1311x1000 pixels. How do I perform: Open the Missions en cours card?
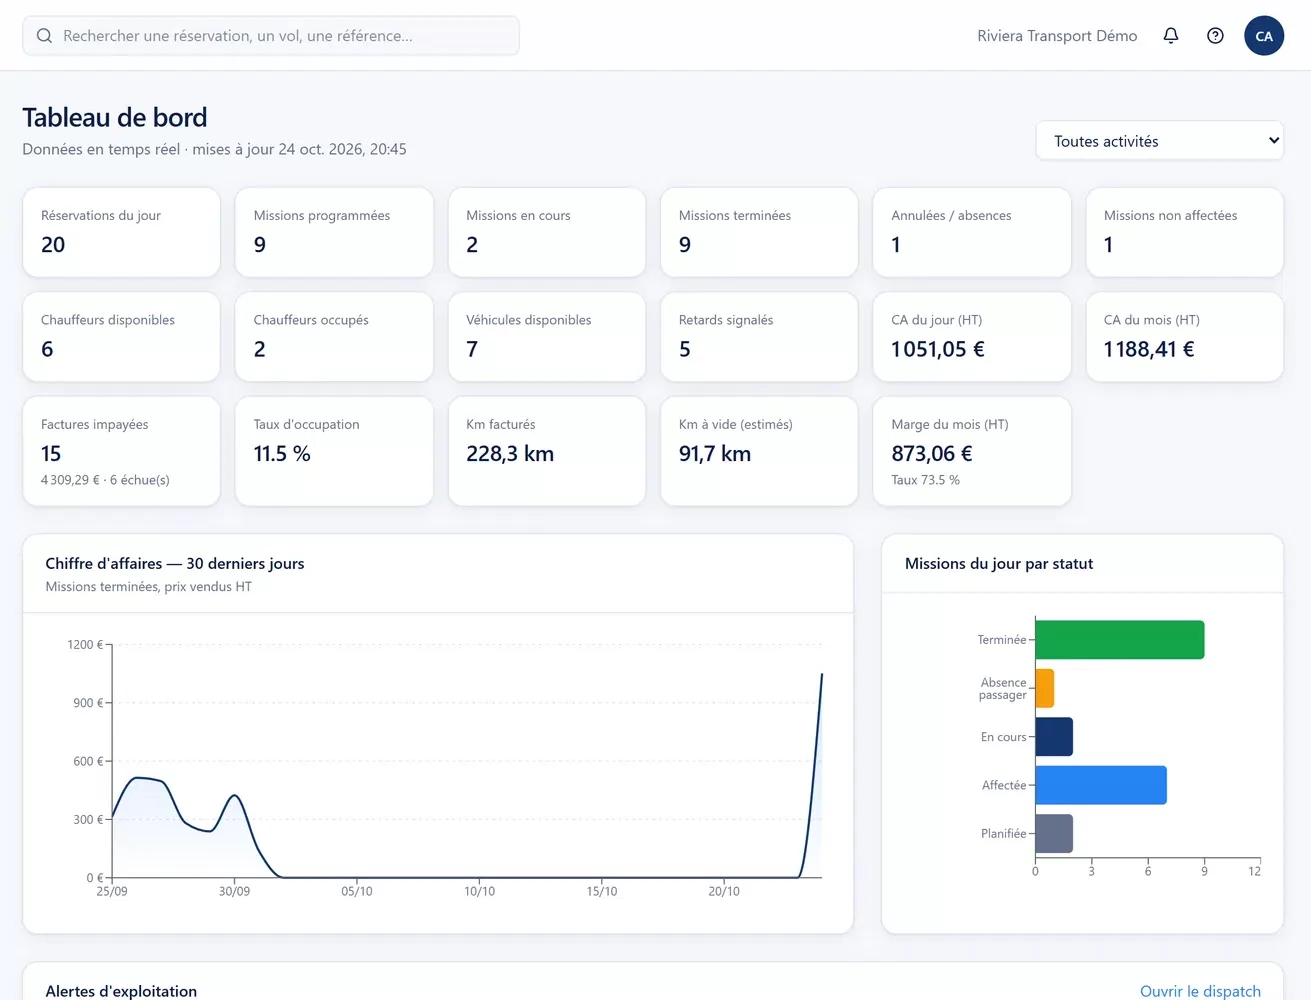pos(547,232)
